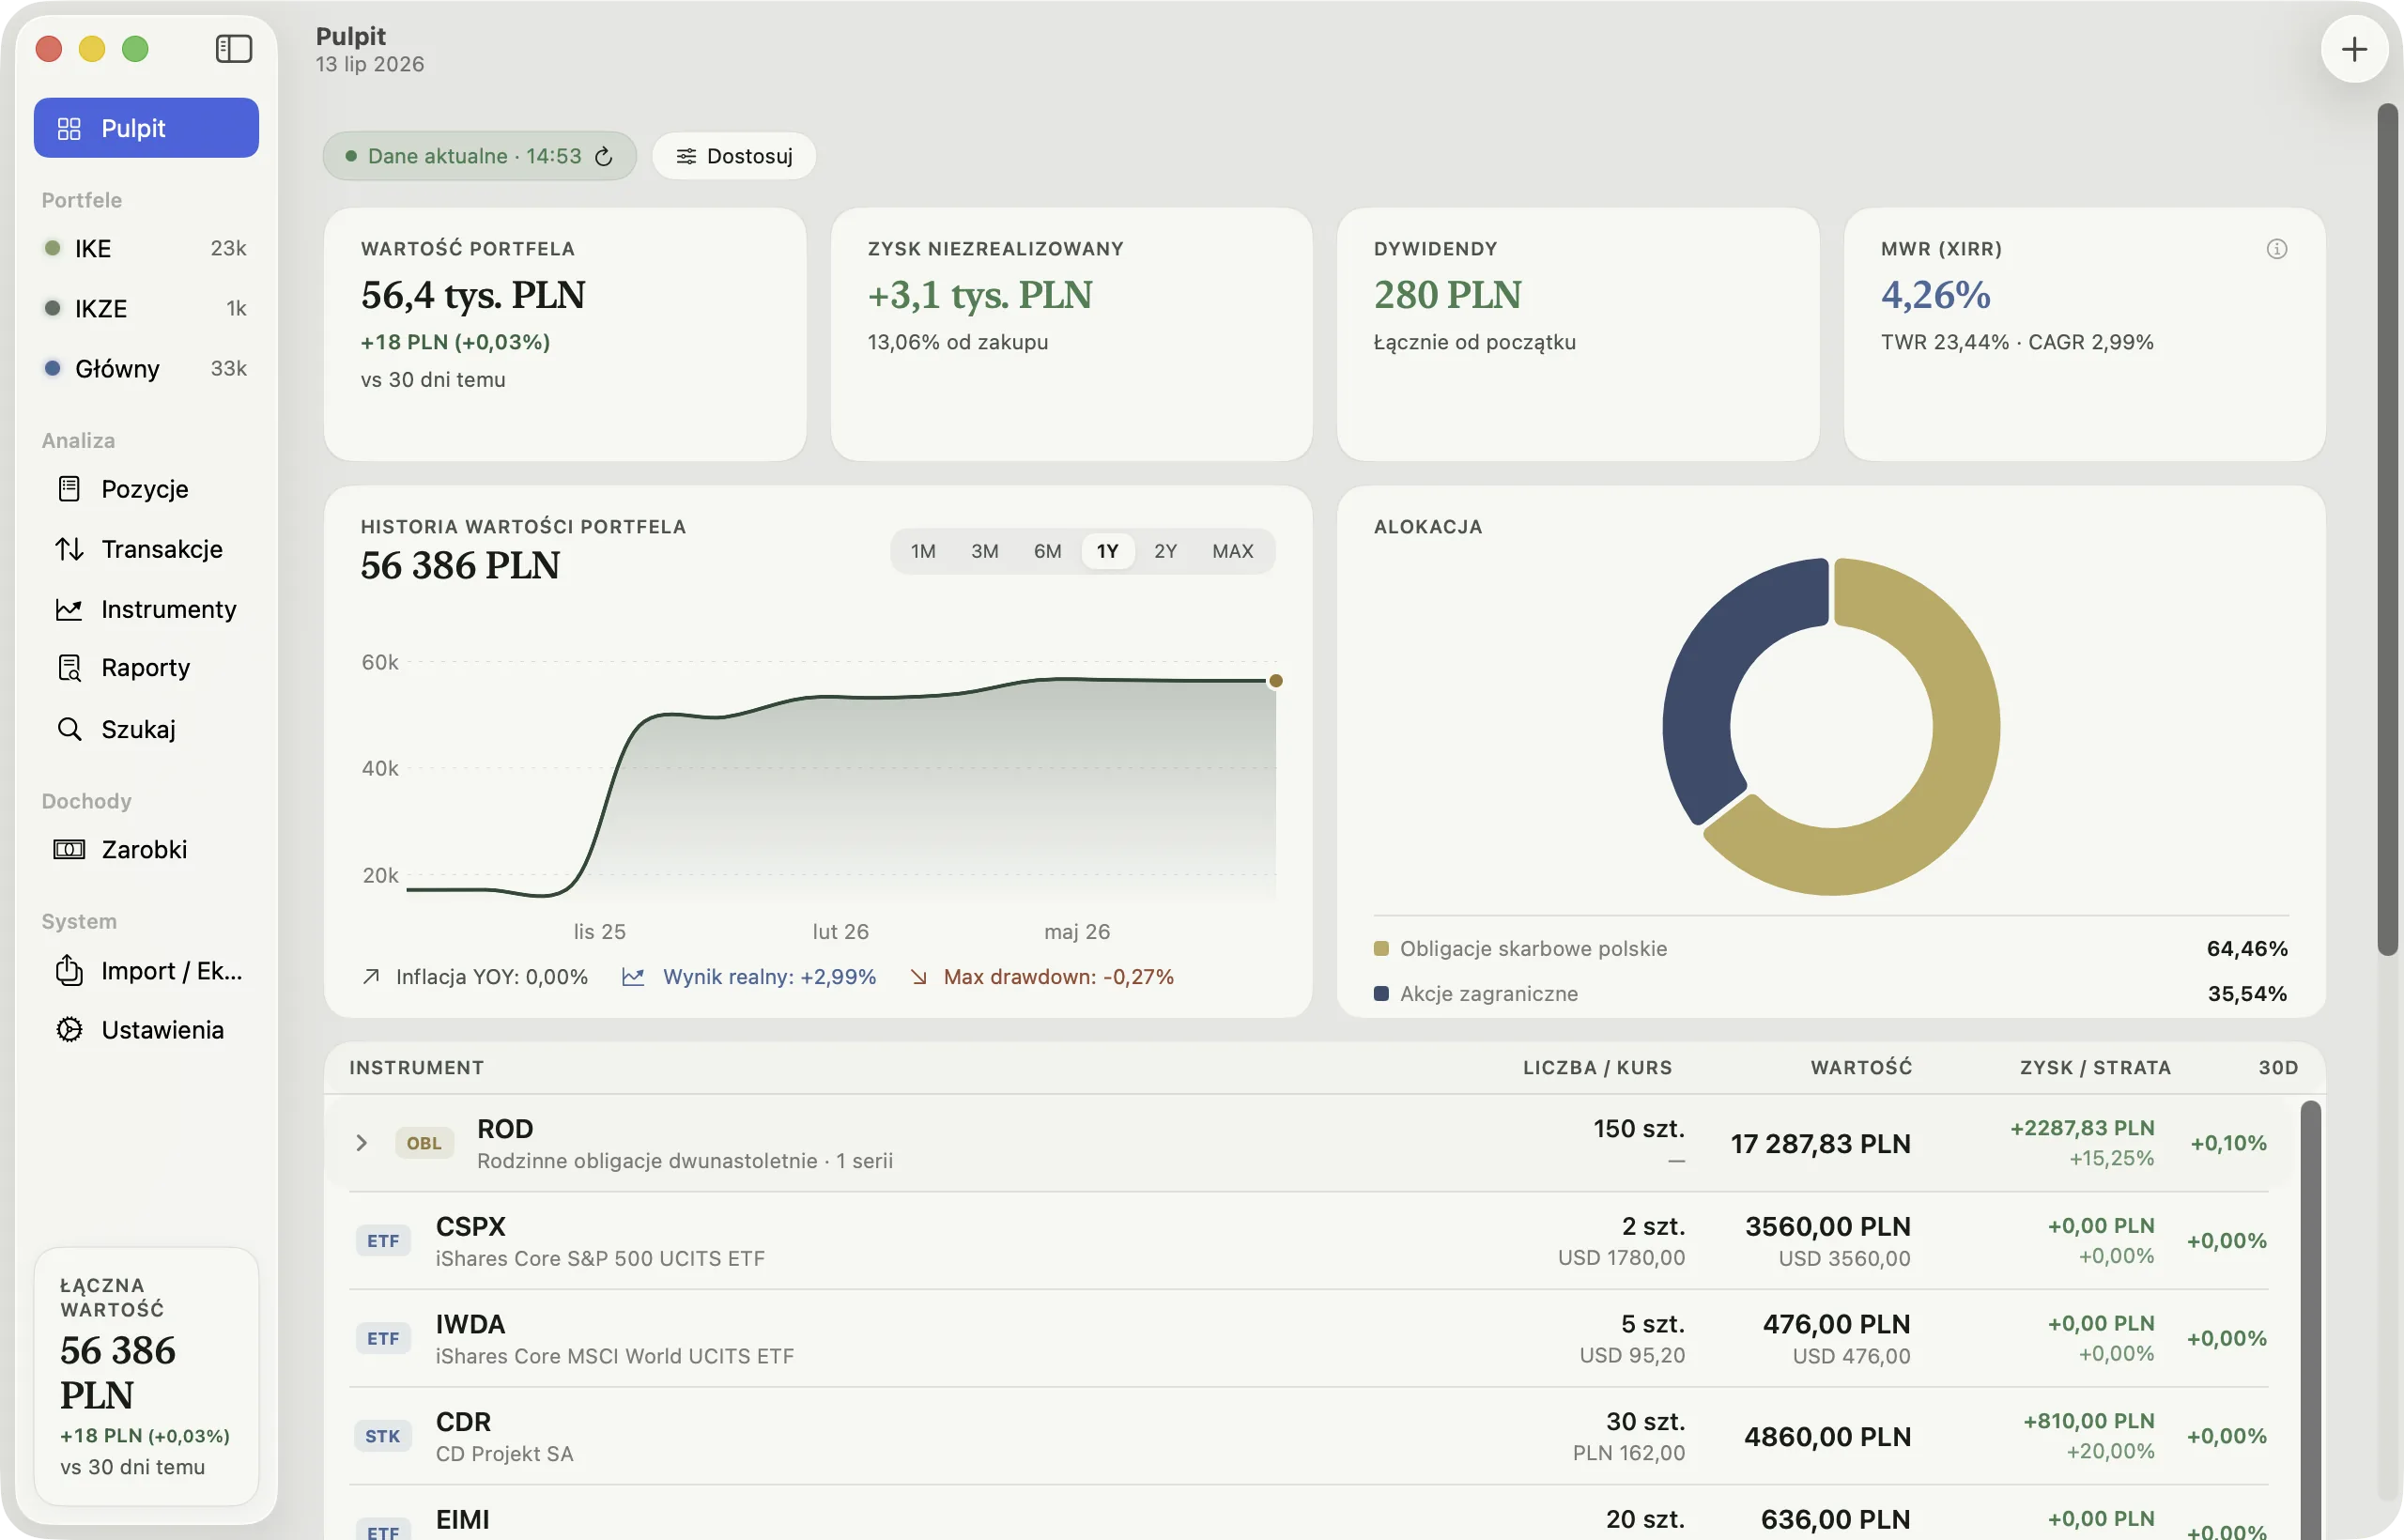Click the main page vertical scrollbar
Screen dimensions: 2404x1540
click(2387, 530)
